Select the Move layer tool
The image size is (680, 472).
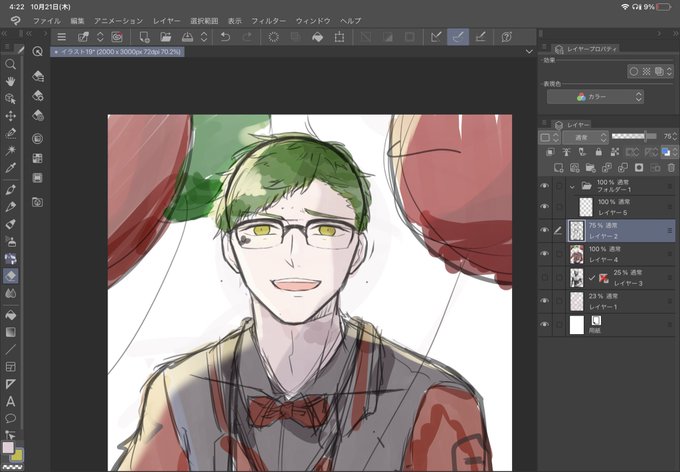[x=10, y=116]
